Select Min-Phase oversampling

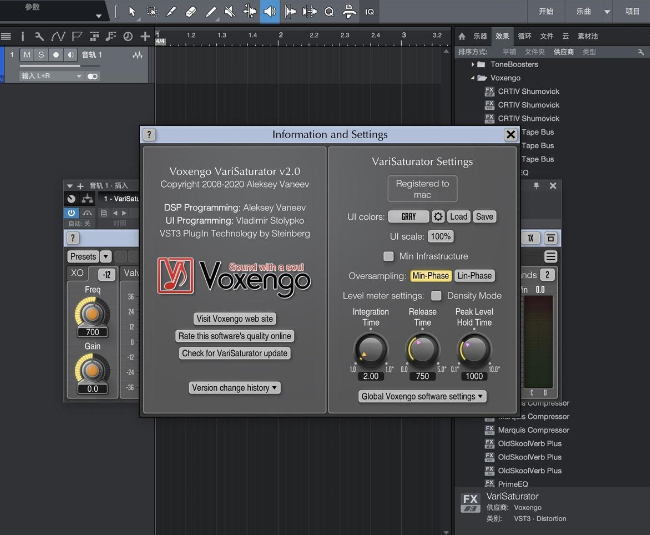pos(430,276)
